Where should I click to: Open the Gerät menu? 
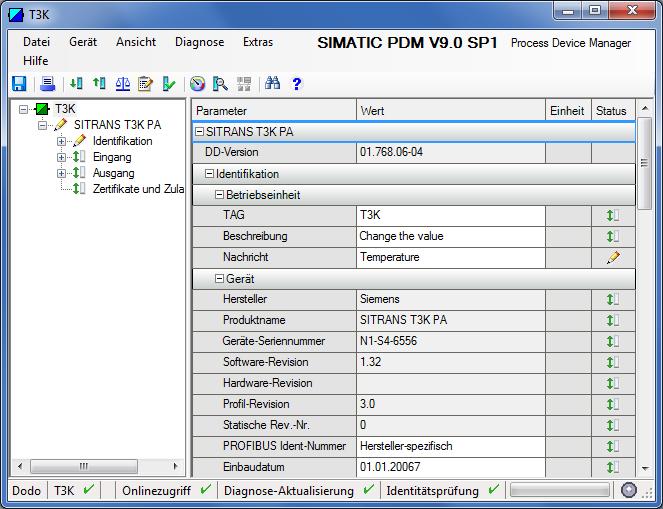click(83, 42)
